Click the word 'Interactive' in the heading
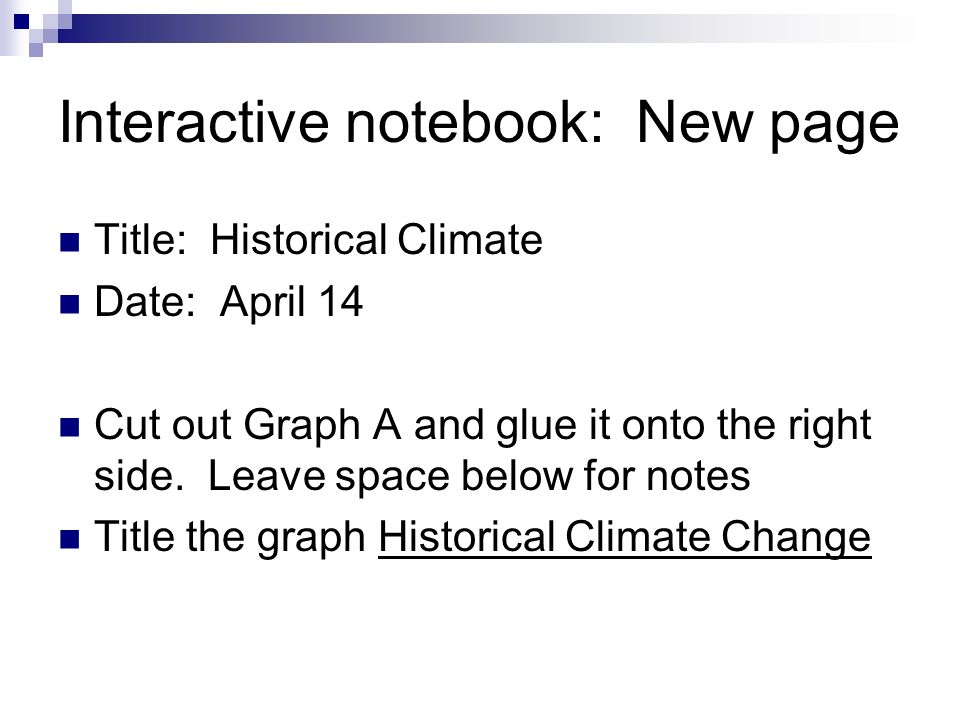Image resolution: width=960 pixels, height=720 pixels. pyautogui.click(x=194, y=121)
